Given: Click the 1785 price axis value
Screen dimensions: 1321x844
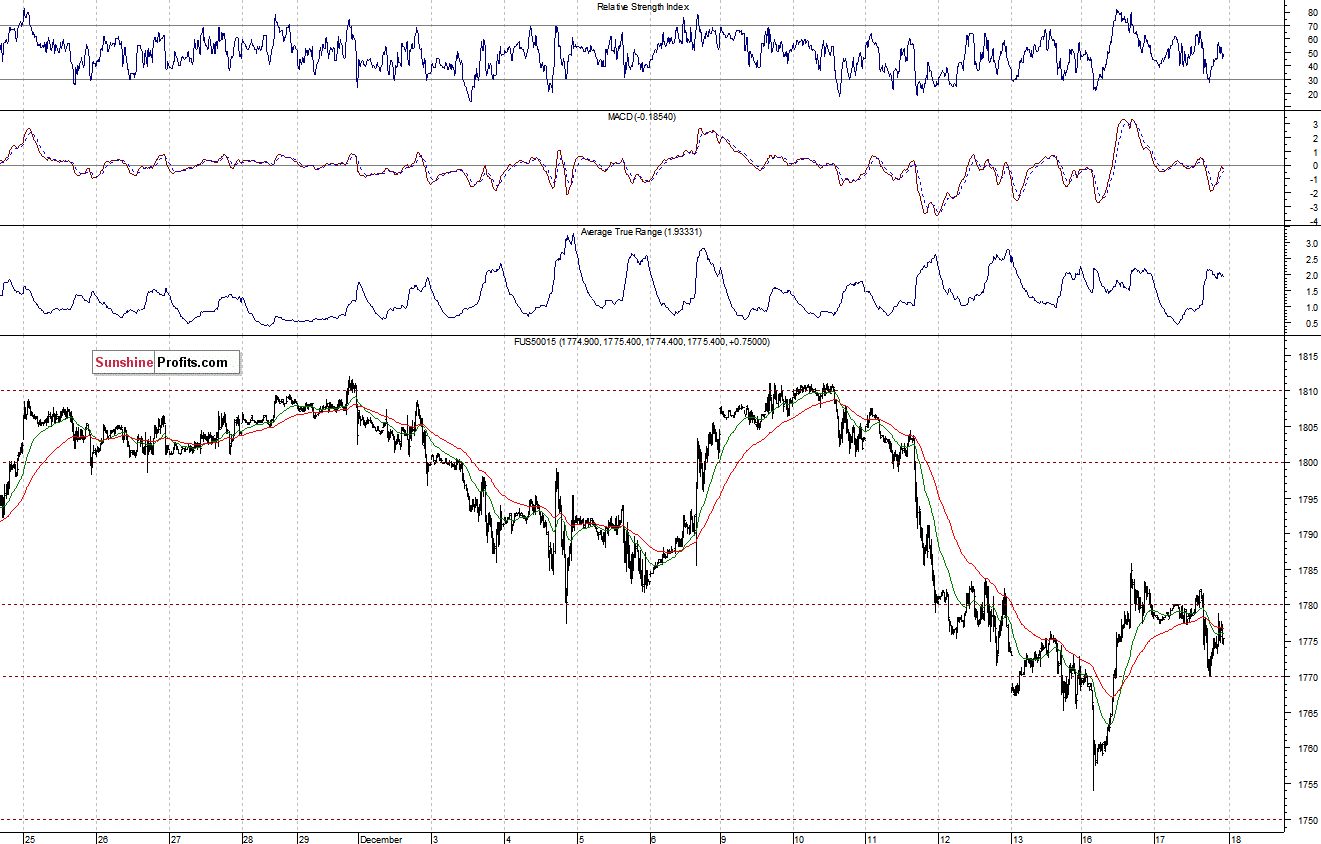Looking at the screenshot, I should [x=1308, y=570].
